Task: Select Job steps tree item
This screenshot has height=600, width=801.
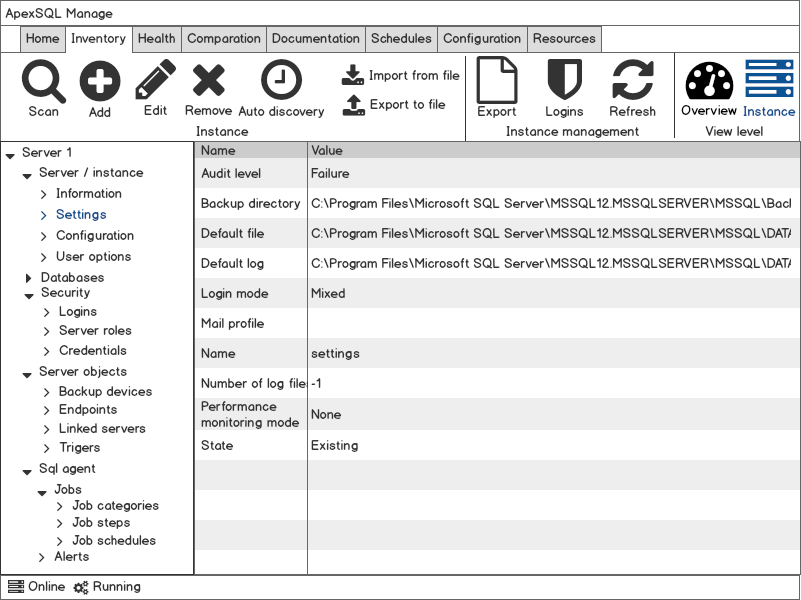Action: pyautogui.click(x=101, y=522)
